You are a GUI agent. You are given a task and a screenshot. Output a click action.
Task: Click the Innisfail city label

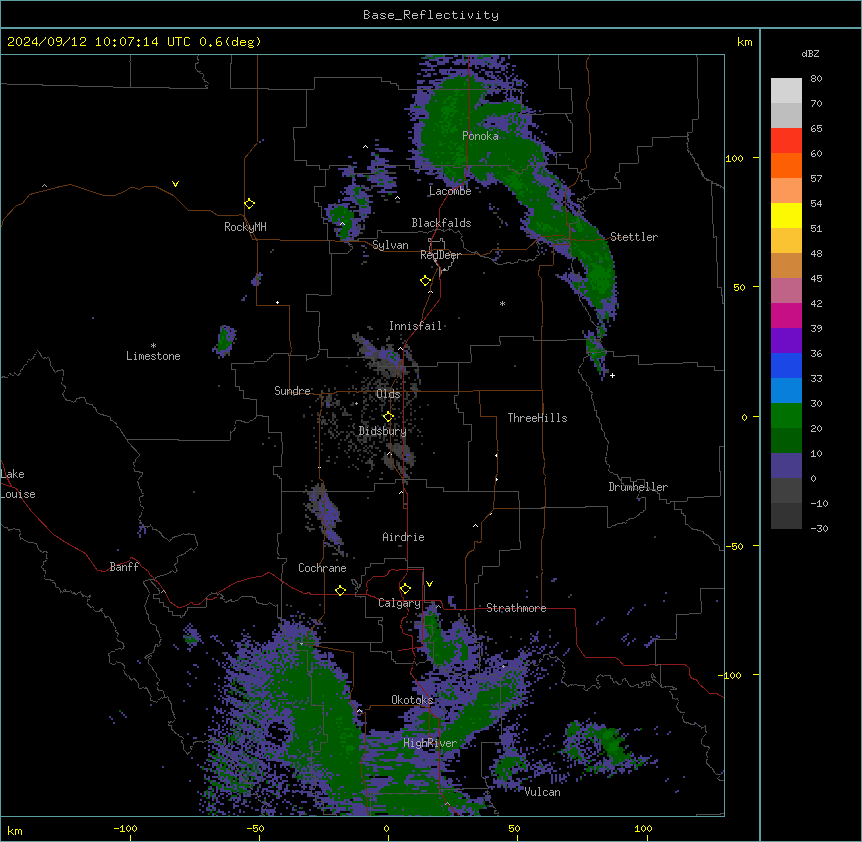(416, 326)
